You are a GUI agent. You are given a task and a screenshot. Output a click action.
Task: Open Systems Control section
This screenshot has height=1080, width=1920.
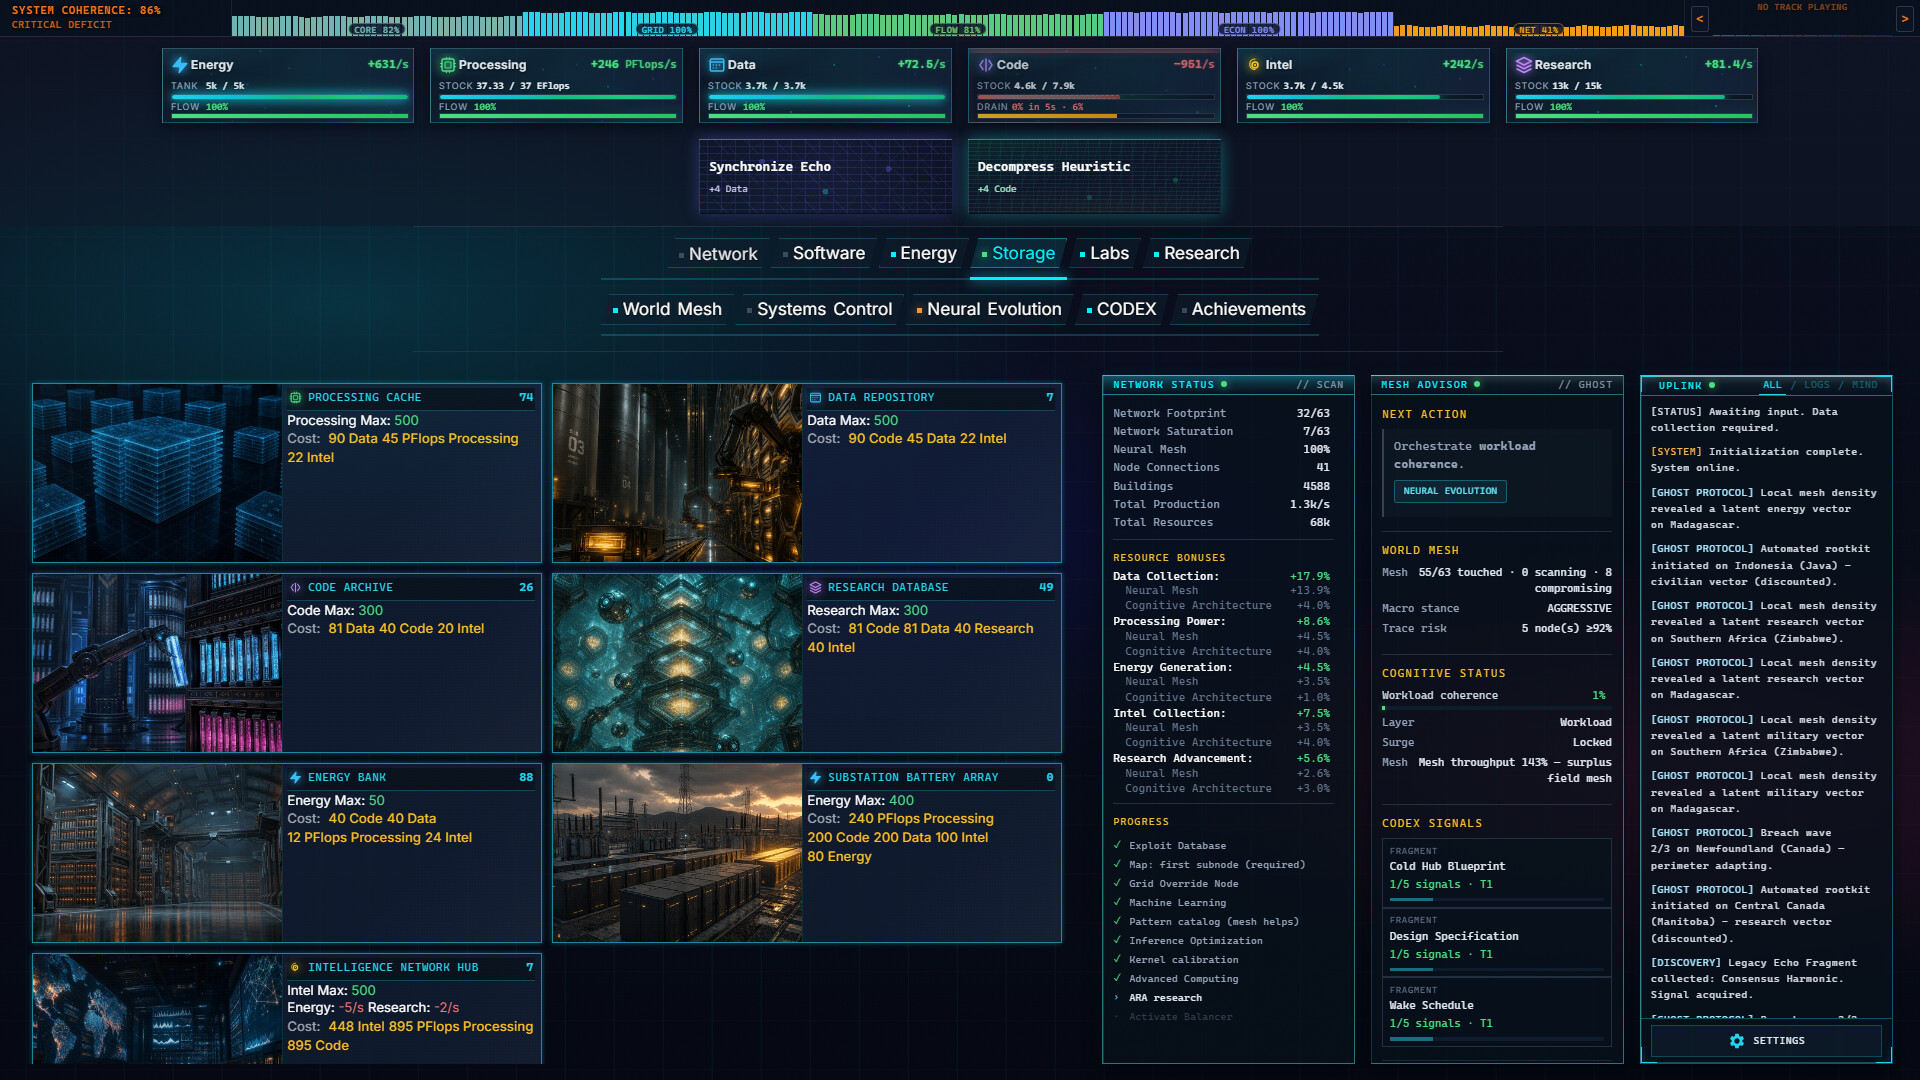point(820,310)
